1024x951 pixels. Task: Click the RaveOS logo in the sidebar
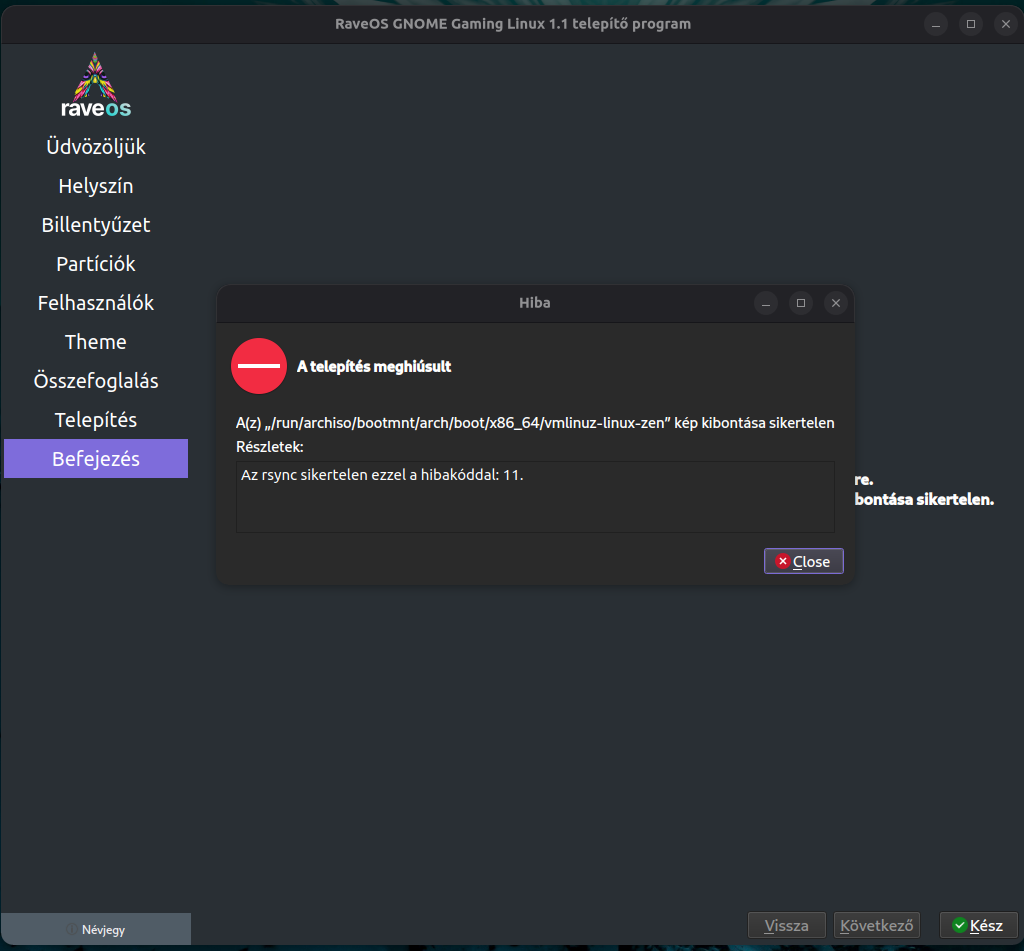96,85
